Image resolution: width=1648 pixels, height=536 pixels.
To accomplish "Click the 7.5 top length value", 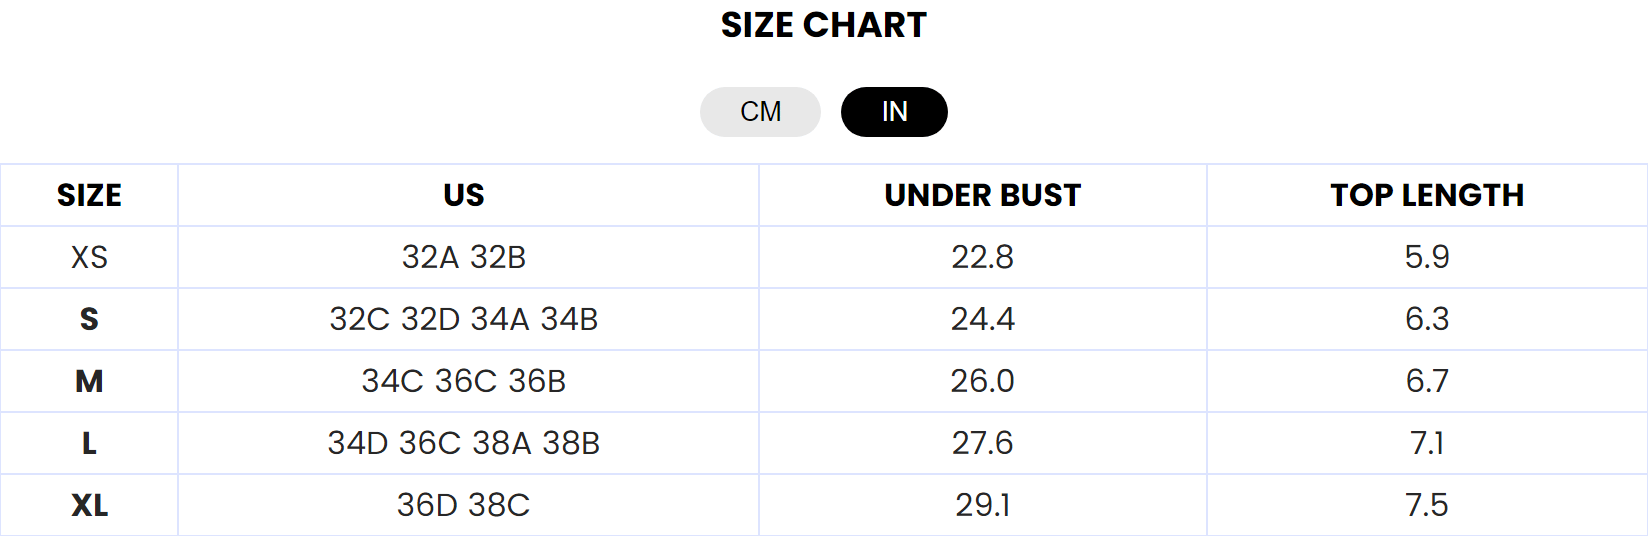I will [x=1427, y=505].
